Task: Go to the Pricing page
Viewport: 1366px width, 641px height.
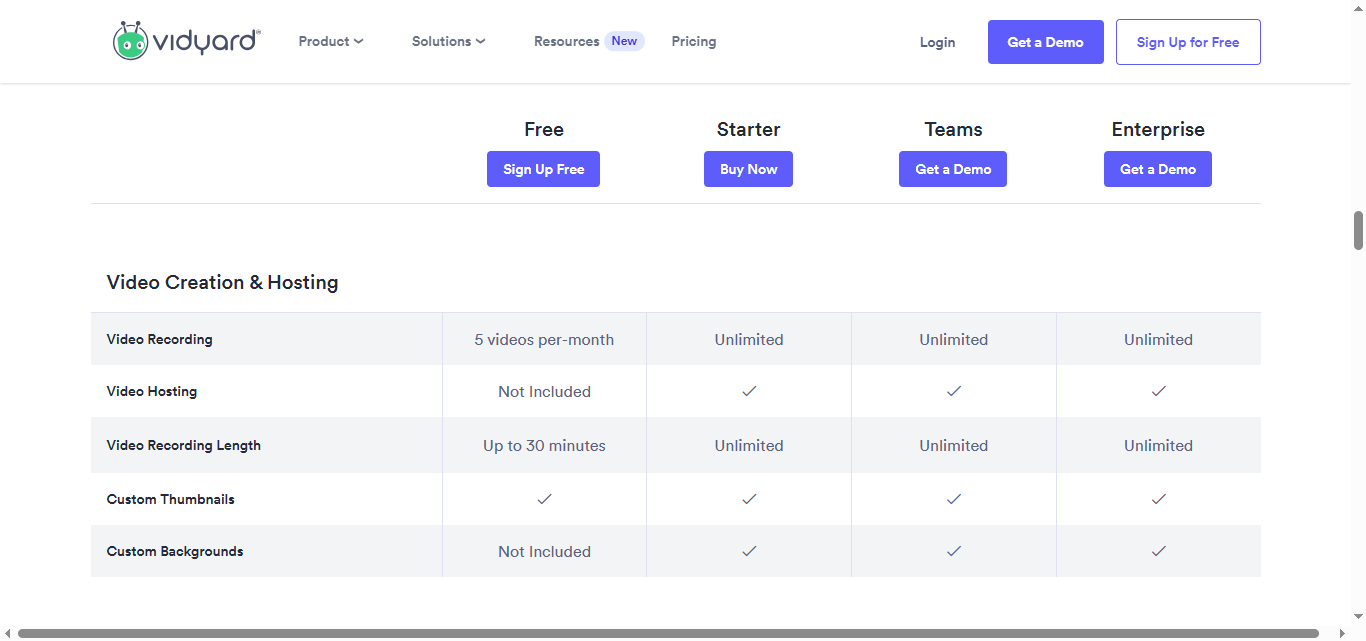Action: [x=694, y=41]
